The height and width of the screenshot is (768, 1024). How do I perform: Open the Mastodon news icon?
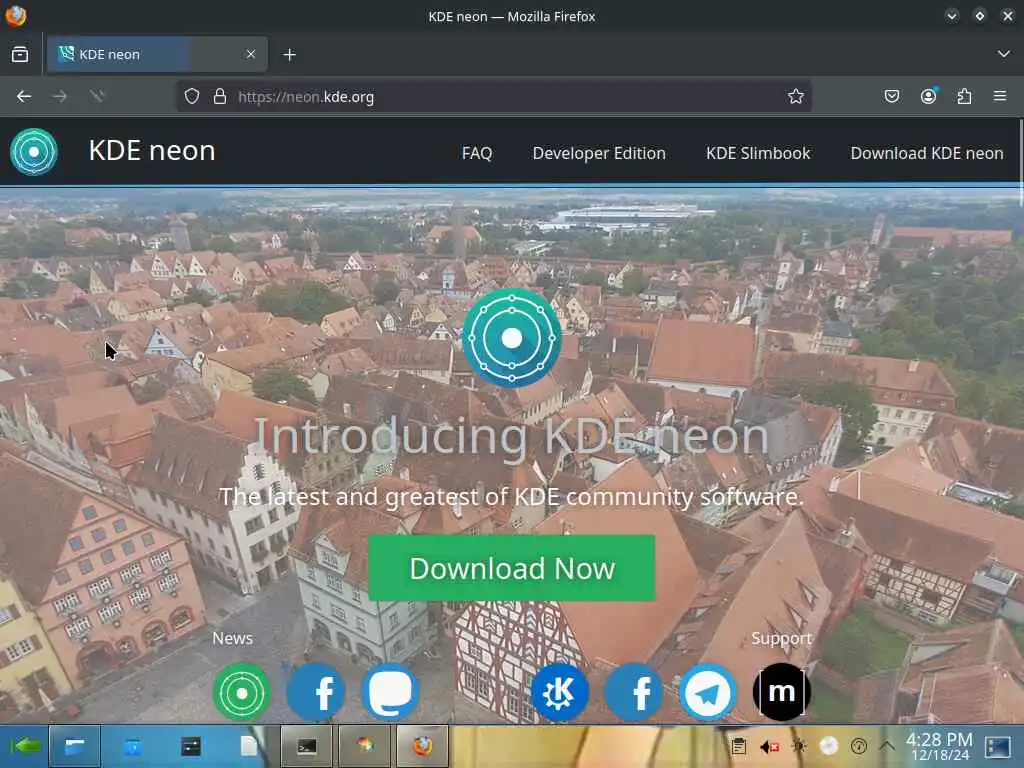[391, 692]
